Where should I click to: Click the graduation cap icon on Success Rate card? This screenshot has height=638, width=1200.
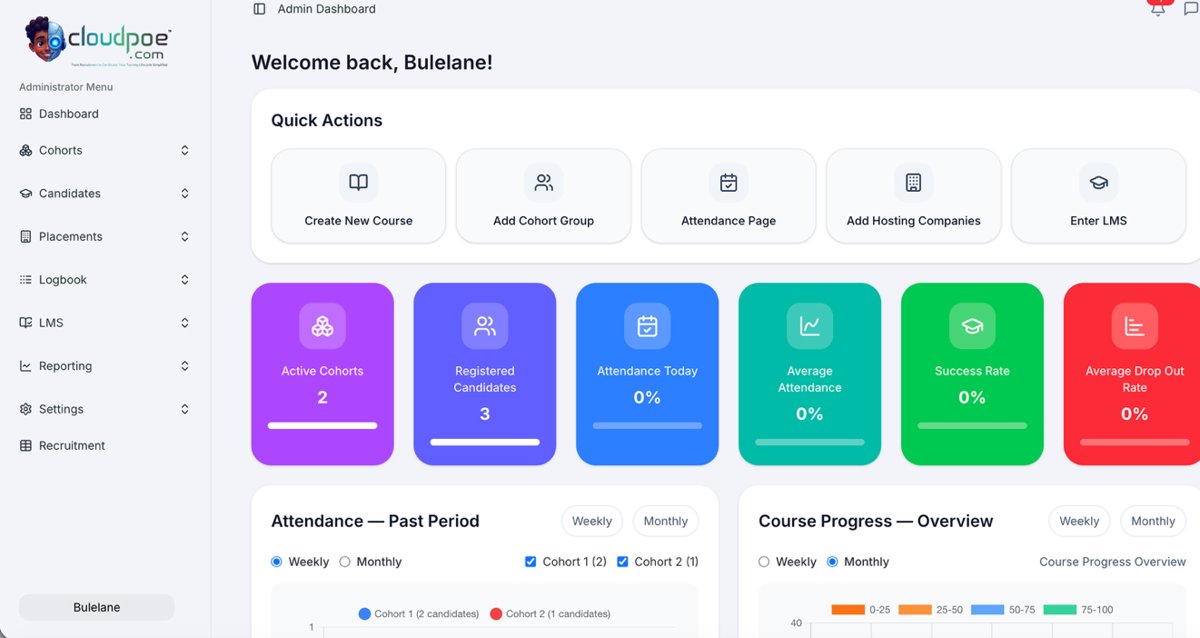click(972, 326)
